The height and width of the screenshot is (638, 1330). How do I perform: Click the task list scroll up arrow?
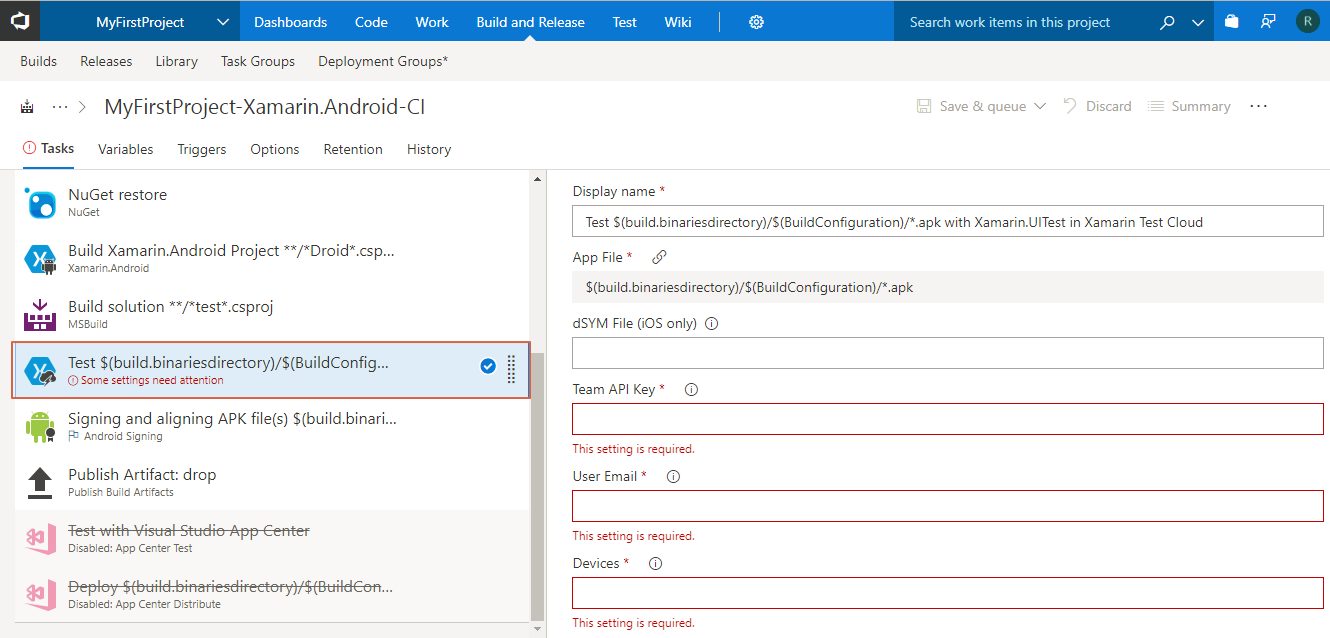(538, 180)
